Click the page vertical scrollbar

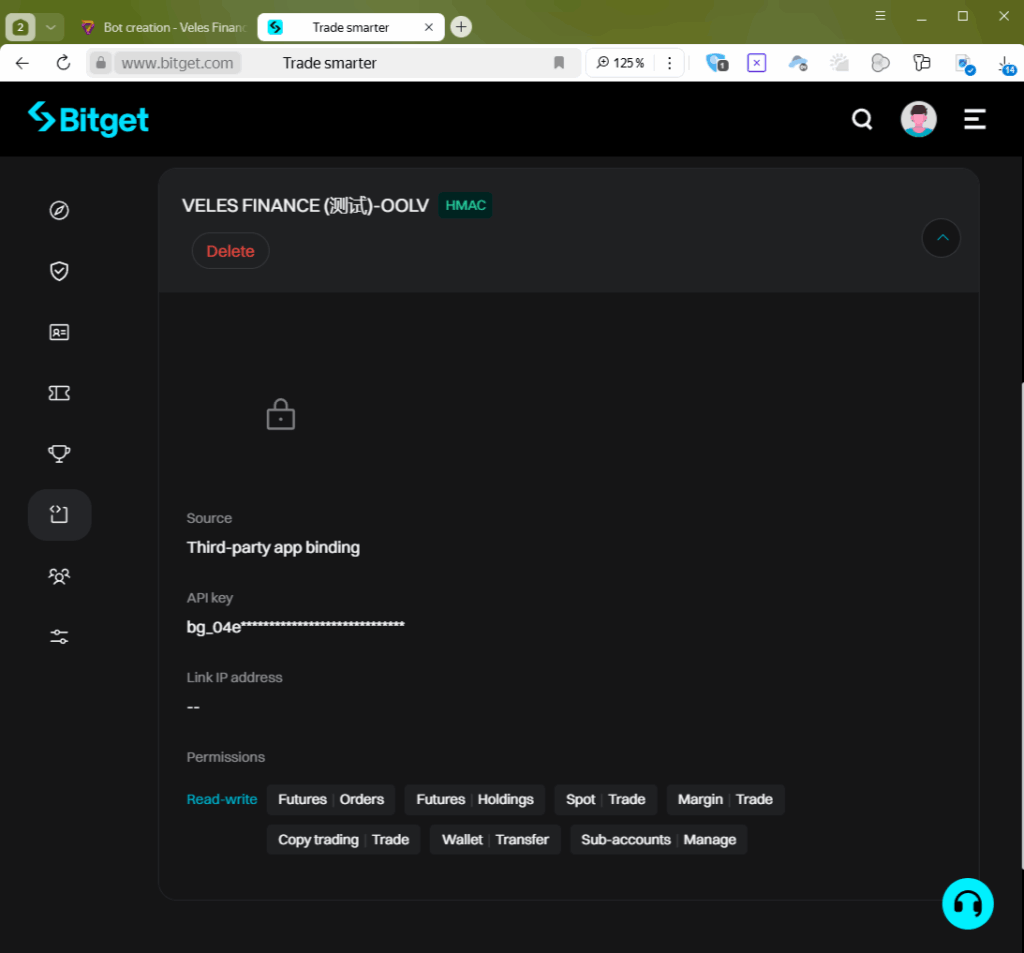pos(1021,626)
